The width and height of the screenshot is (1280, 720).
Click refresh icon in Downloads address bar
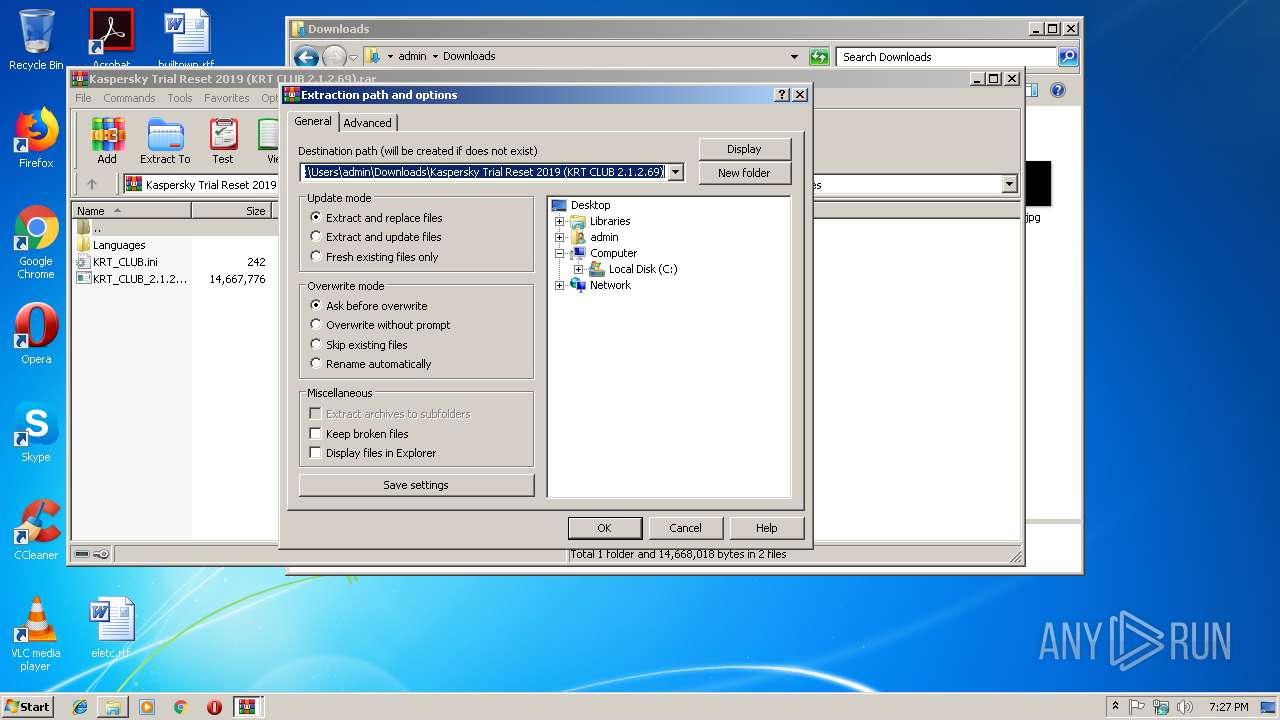click(x=819, y=57)
